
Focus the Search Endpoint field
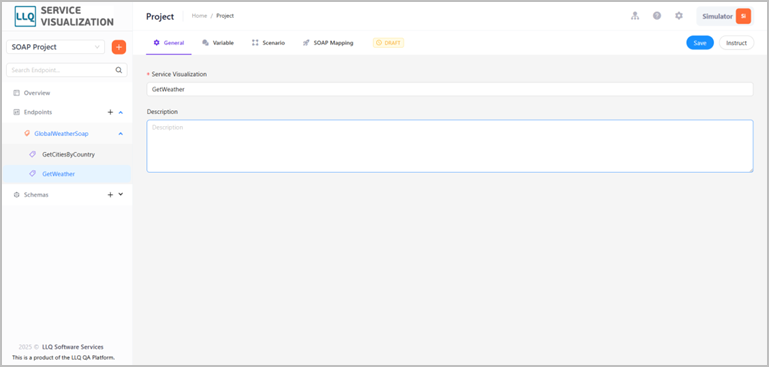point(67,70)
